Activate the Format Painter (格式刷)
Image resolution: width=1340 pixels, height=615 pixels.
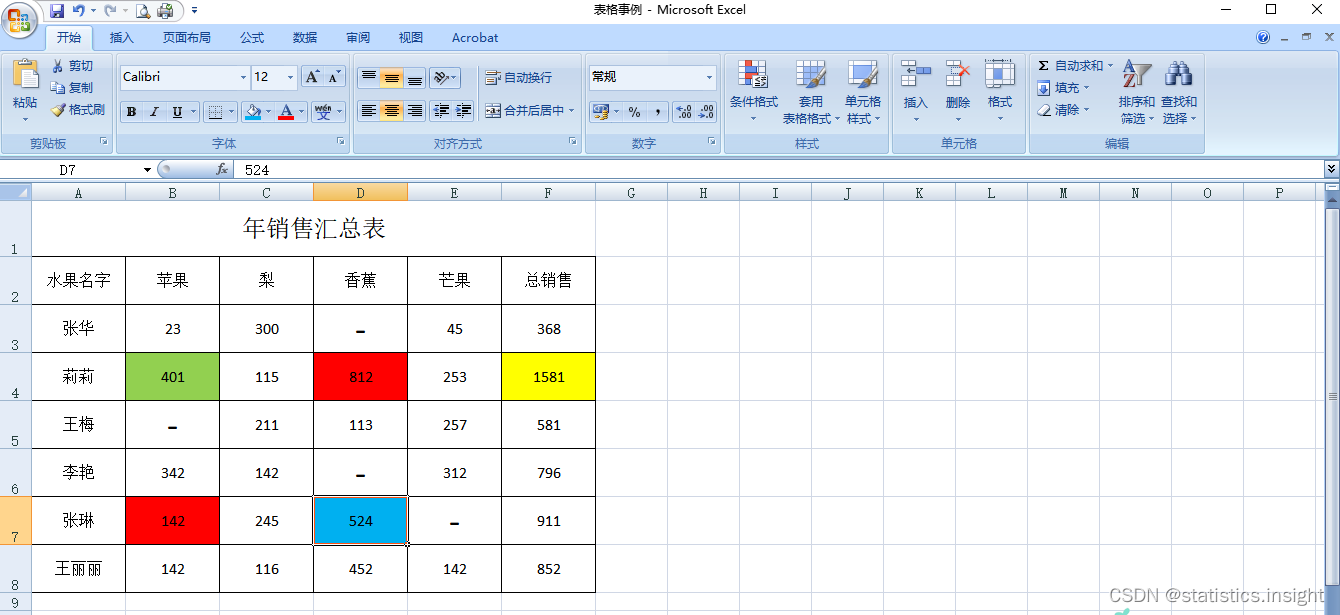pos(78,110)
